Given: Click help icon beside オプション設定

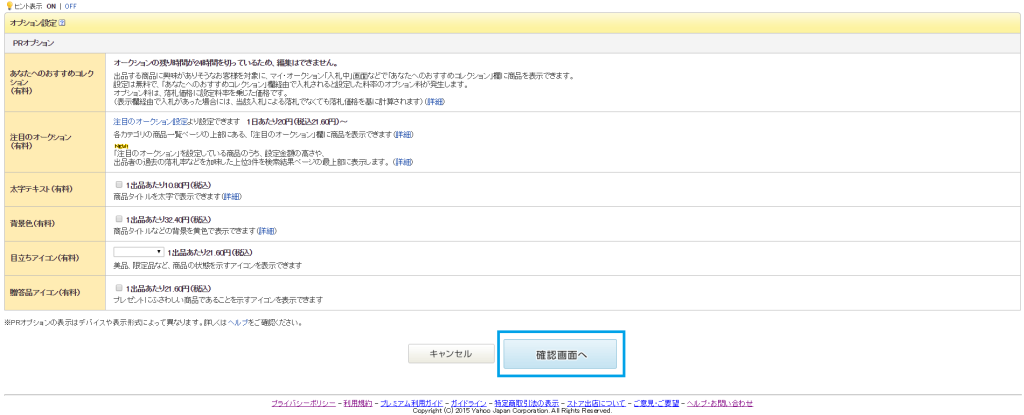Looking at the screenshot, I should point(62,22).
